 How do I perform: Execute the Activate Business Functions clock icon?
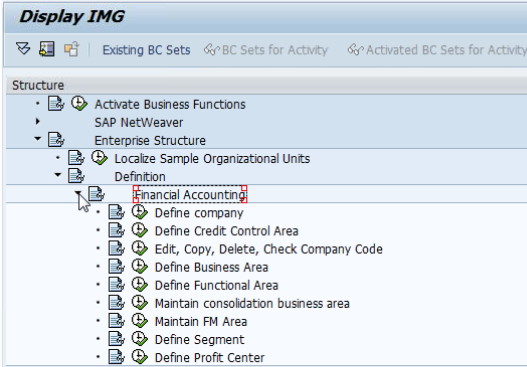[x=79, y=104]
